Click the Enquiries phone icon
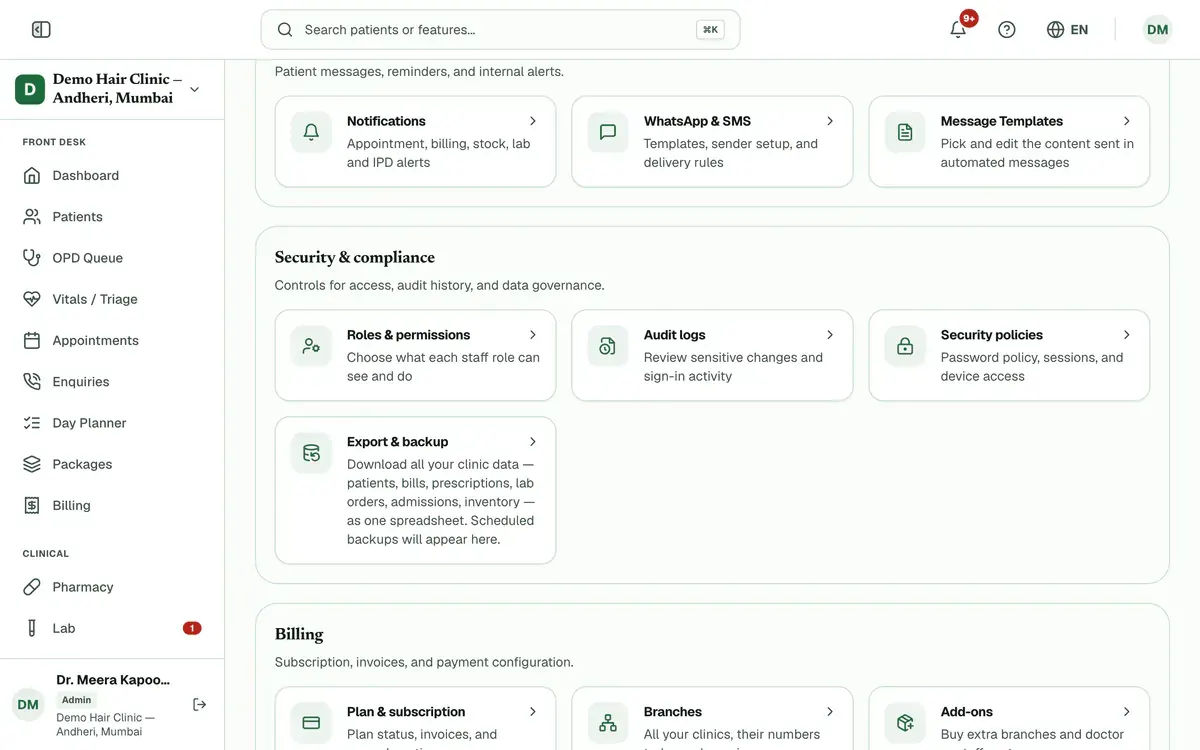Viewport: 1200px width, 750px height. coord(32,382)
